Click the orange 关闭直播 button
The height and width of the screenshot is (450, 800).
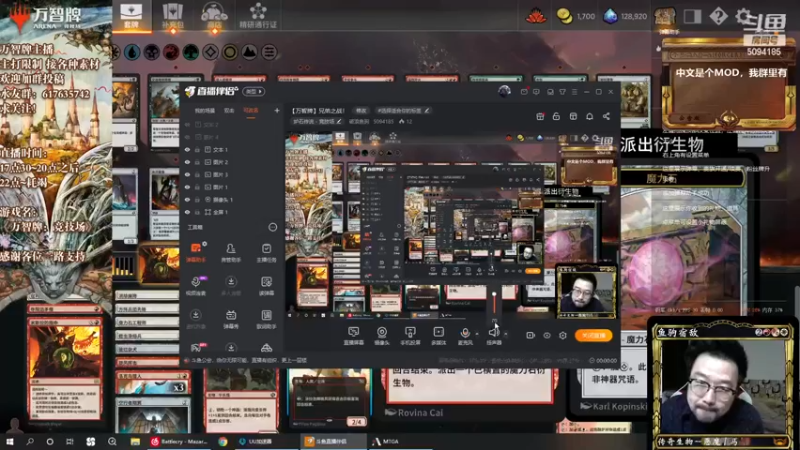coord(593,335)
